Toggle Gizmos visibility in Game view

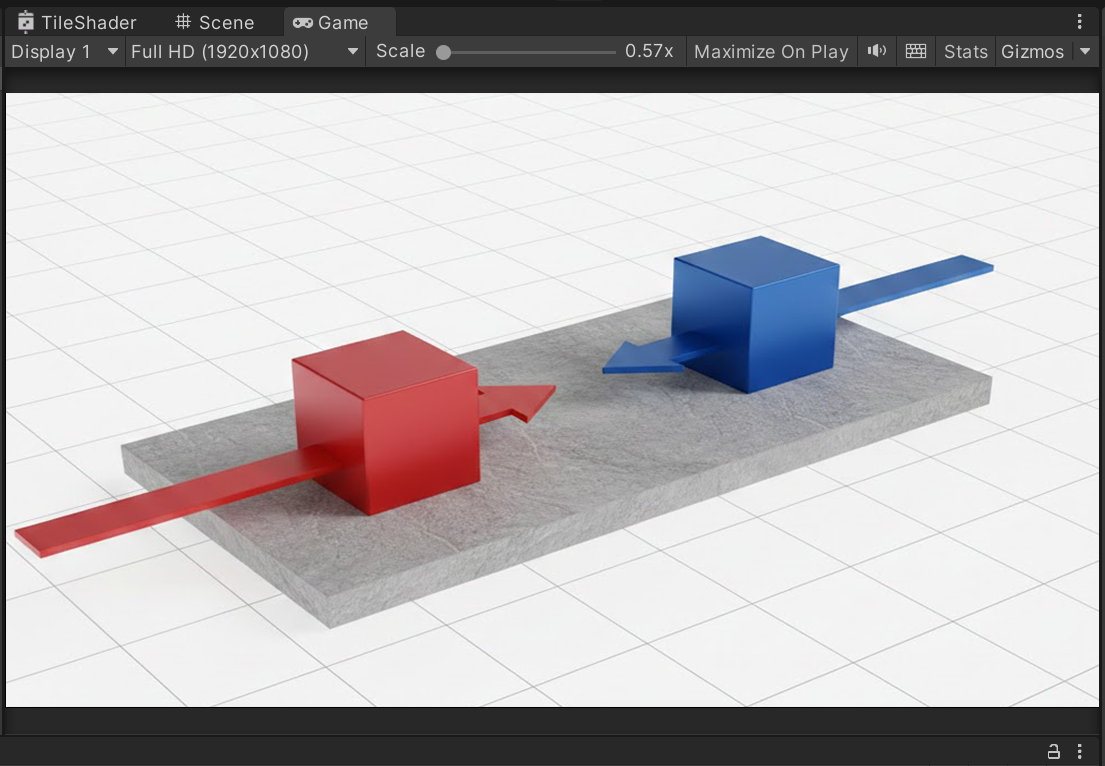[1032, 51]
